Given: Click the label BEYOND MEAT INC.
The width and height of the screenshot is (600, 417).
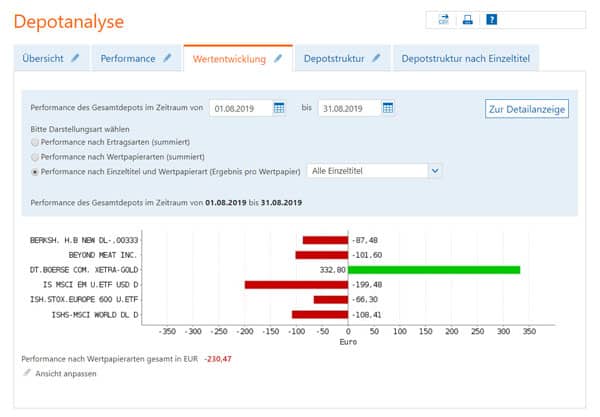Looking at the screenshot, I should point(103,255).
